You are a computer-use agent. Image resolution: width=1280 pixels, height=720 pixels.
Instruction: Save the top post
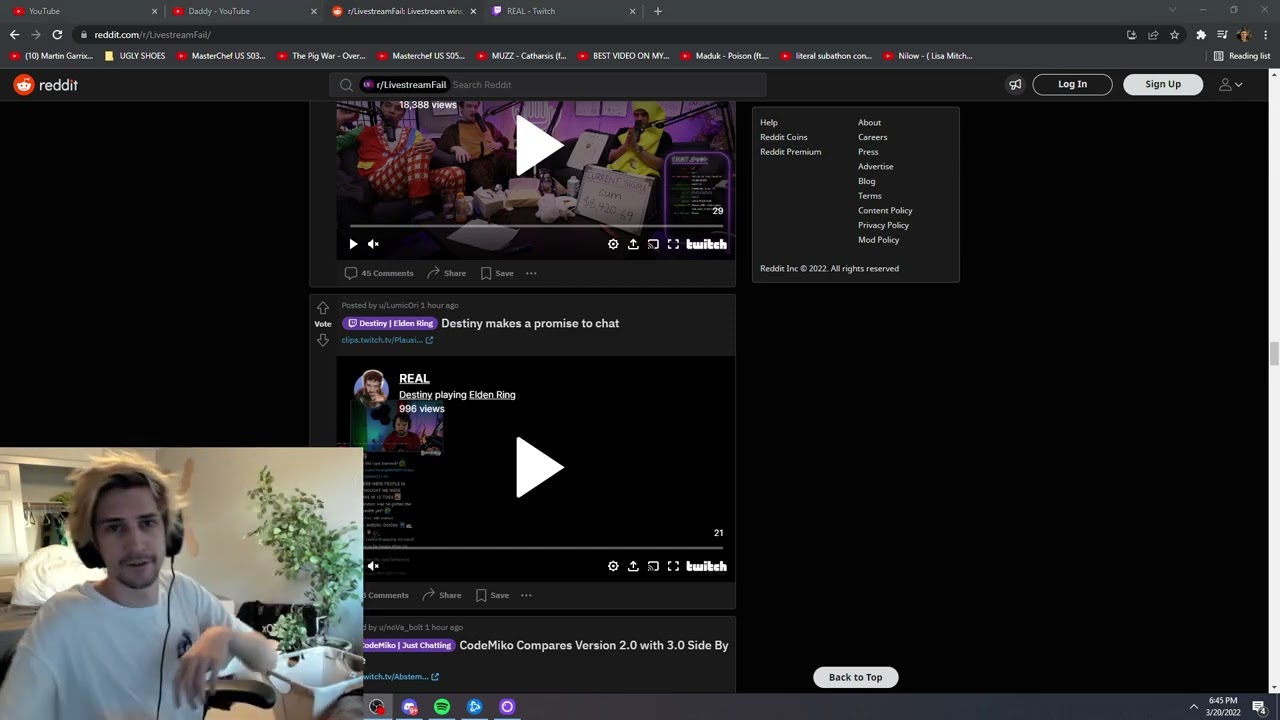[x=497, y=273]
